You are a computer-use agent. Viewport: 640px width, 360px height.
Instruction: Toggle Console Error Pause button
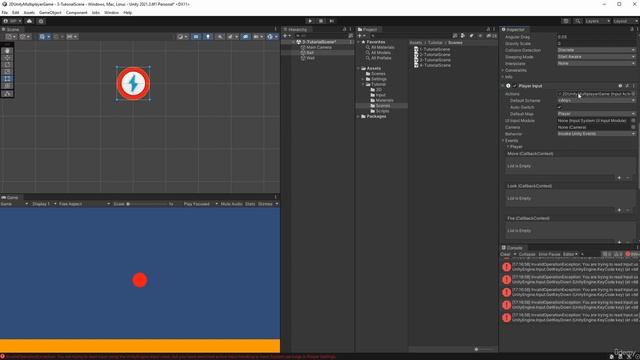pyautogui.click(x=549, y=254)
